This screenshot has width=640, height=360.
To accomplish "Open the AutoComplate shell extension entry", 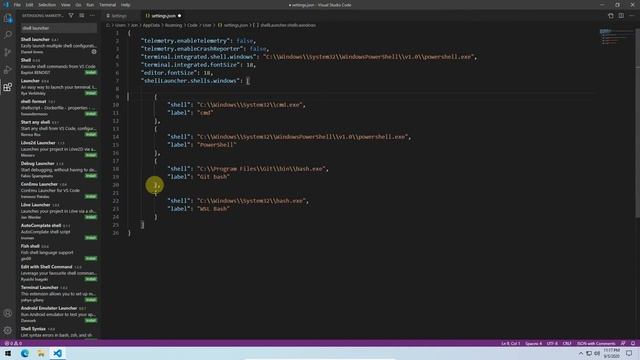I will tap(59, 231).
